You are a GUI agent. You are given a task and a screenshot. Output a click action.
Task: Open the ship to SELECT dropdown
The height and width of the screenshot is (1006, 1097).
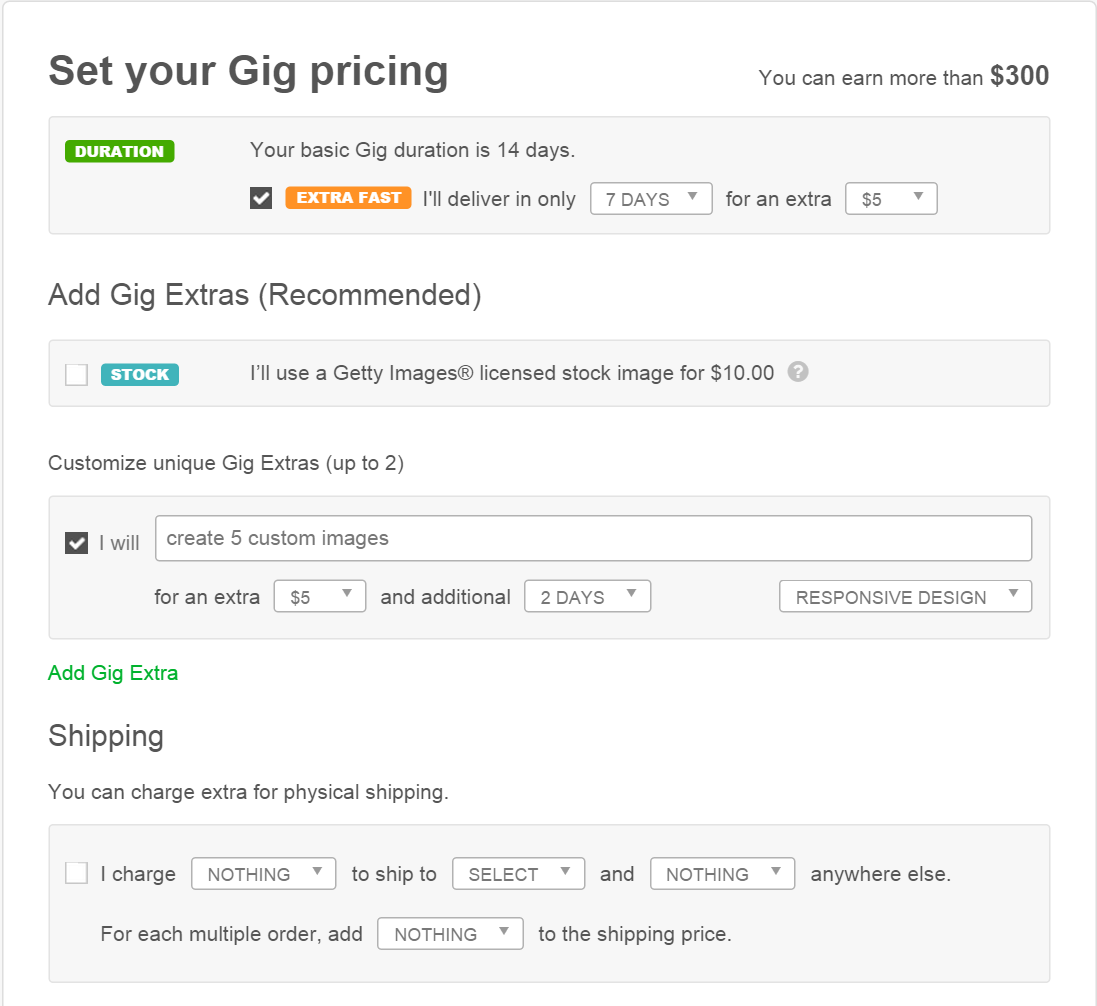click(x=518, y=874)
